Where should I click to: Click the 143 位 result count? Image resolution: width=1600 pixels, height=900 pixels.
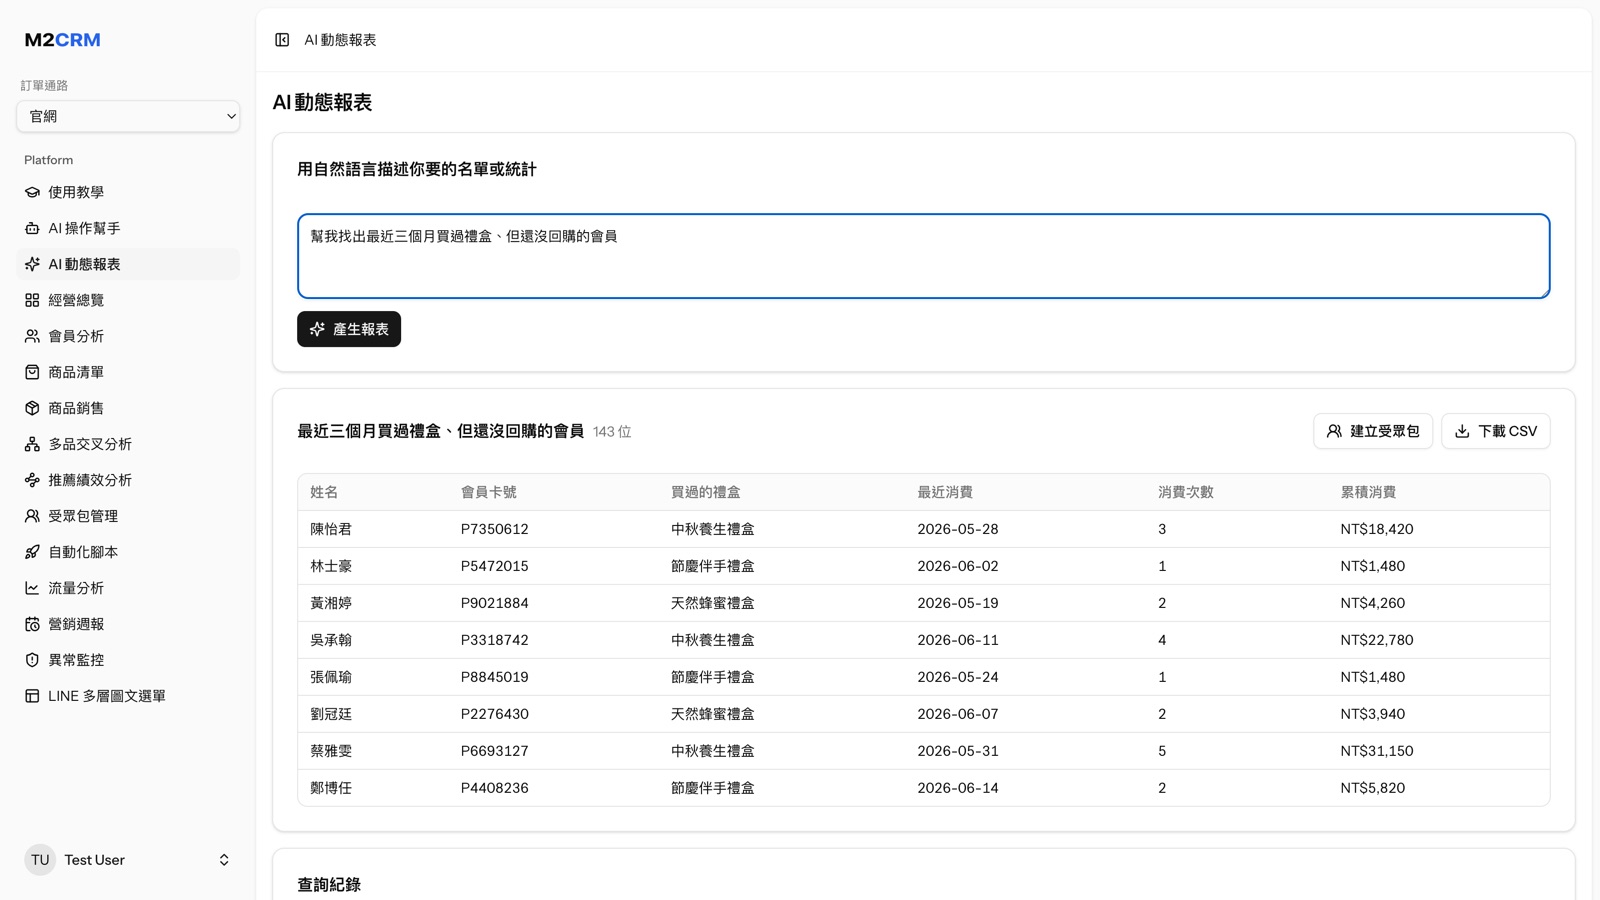(612, 432)
